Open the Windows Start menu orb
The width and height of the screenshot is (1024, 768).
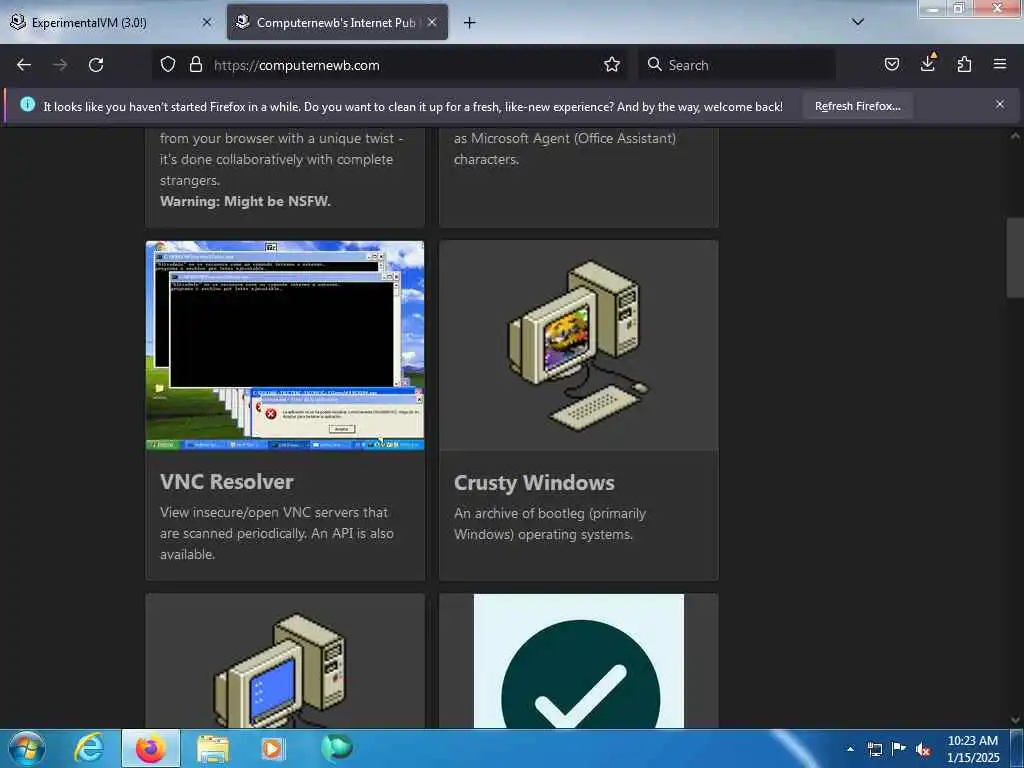pyautogui.click(x=27, y=748)
